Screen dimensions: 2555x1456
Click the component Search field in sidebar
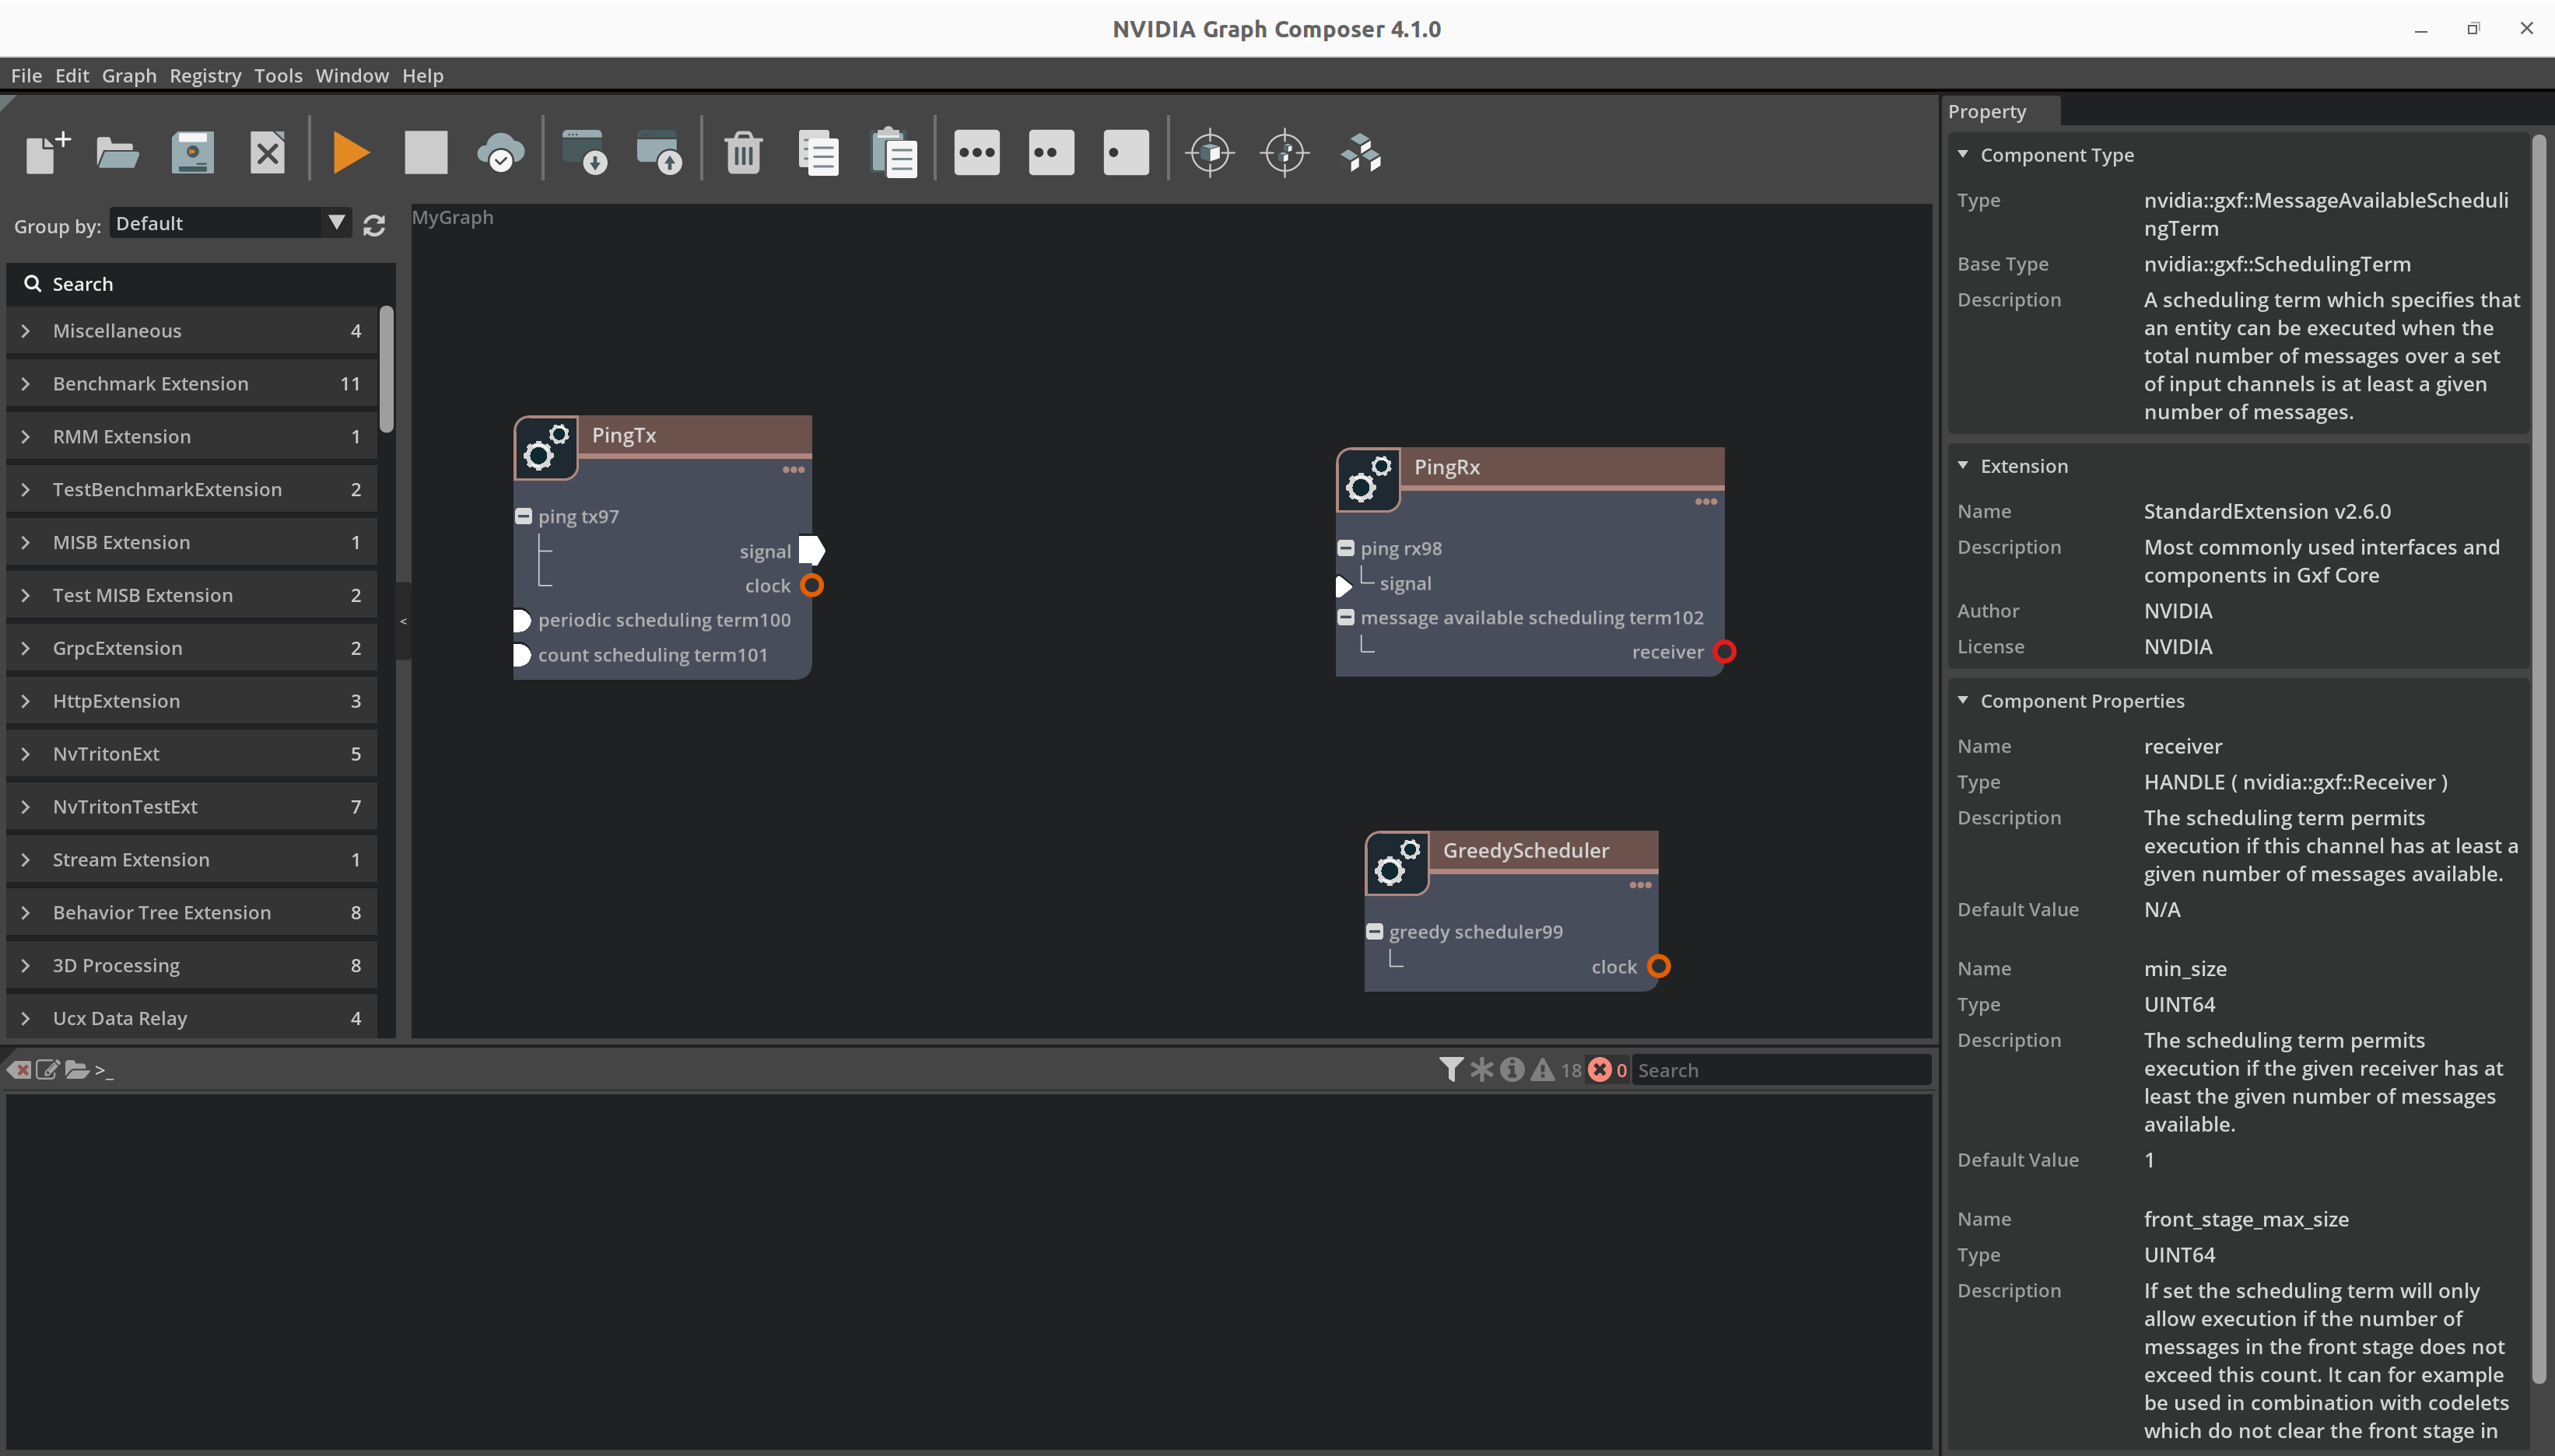pyautogui.click(x=201, y=284)
